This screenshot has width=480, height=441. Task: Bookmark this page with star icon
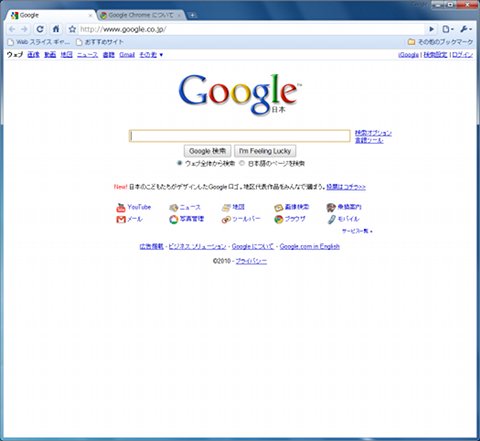[72, 29]
